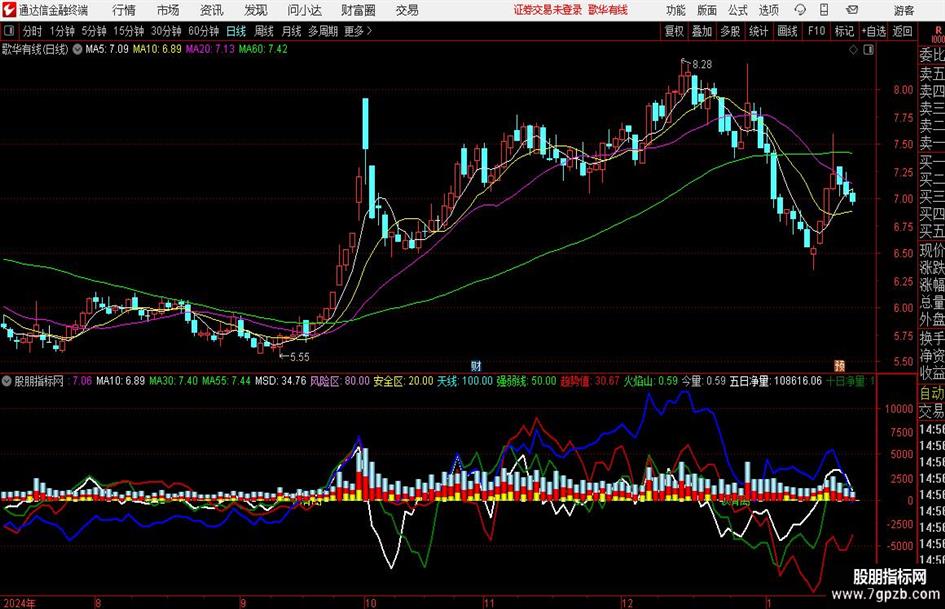This screenshot has width=945, height=609.
Task: Click the red R icon at top right
Action: pyautogui.click(x=938, y=31)
